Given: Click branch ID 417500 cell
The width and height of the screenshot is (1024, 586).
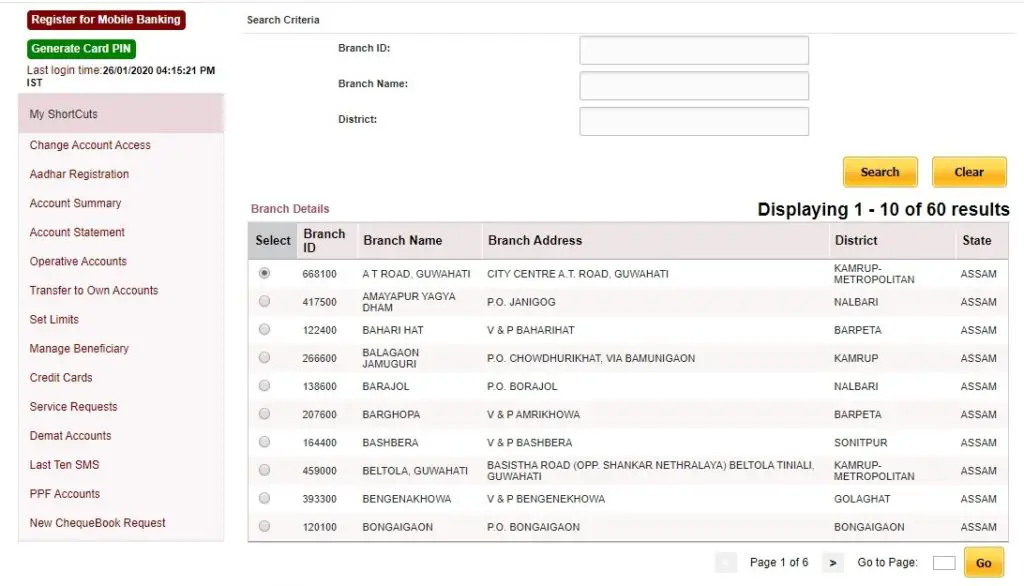Looking at the screenshot, I should click(x=319, y=302).
